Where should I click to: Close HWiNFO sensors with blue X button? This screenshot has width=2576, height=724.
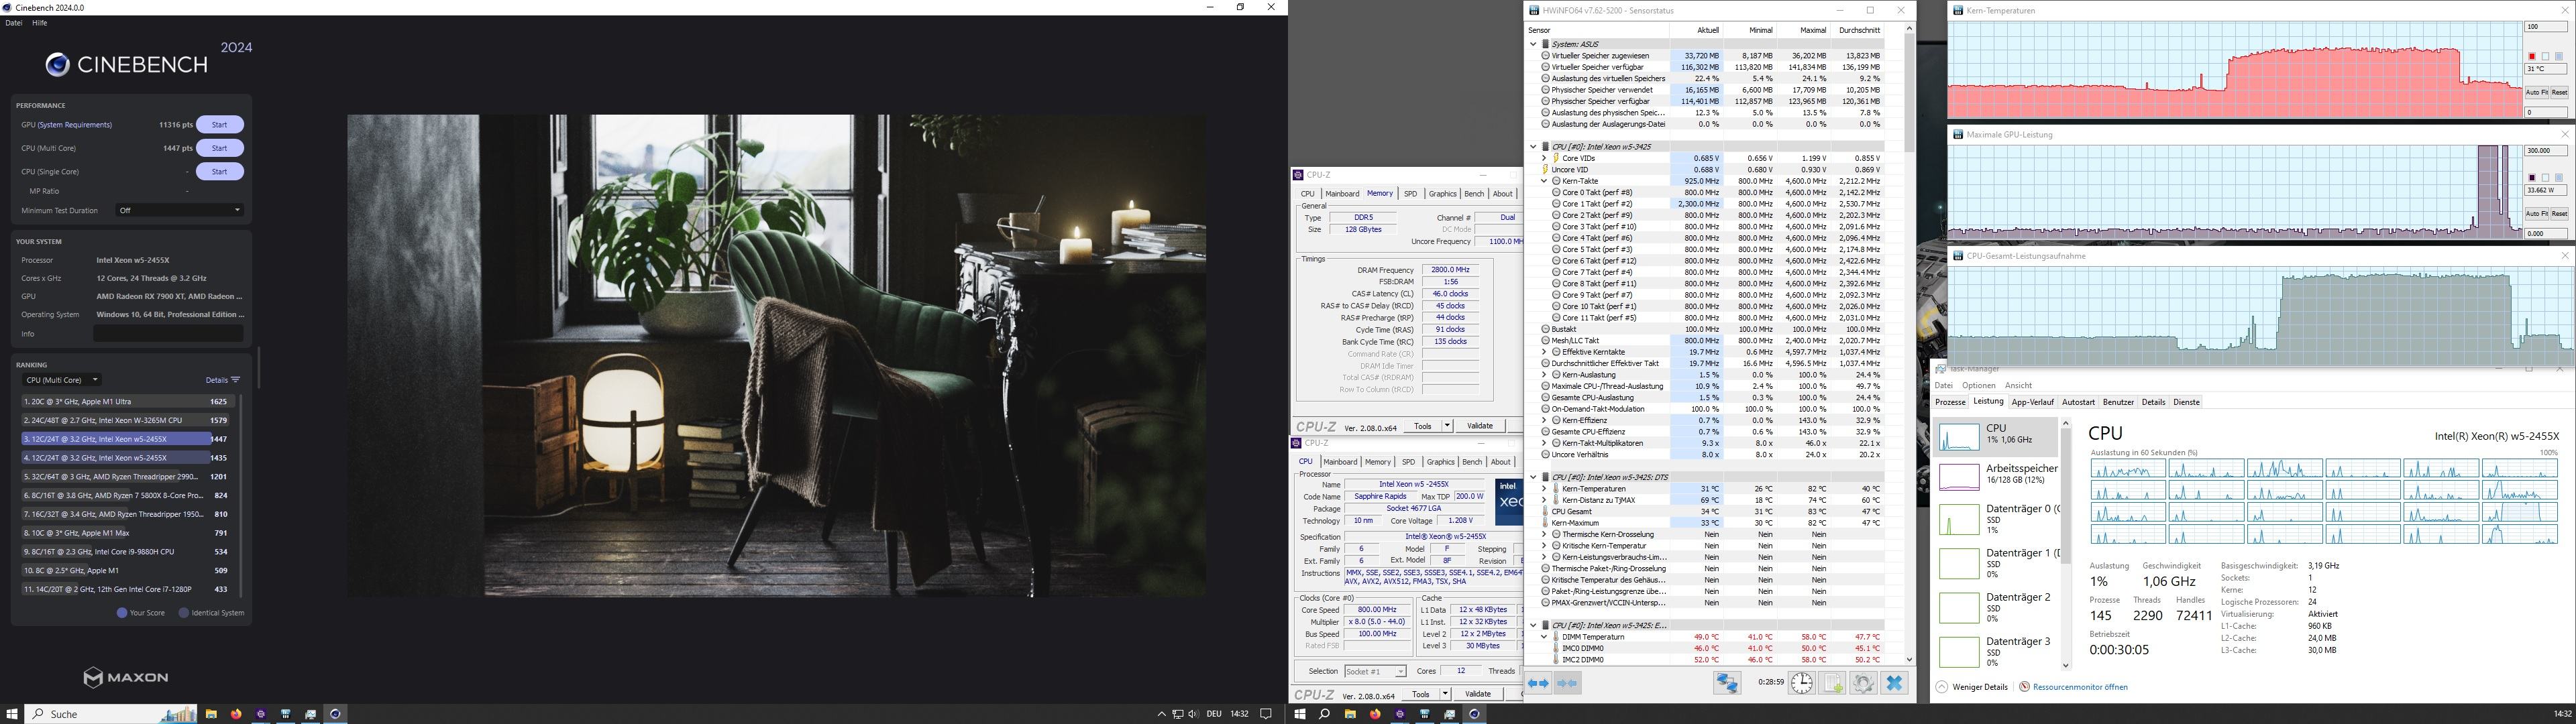pyautogui.click(x=1894, y=683)
